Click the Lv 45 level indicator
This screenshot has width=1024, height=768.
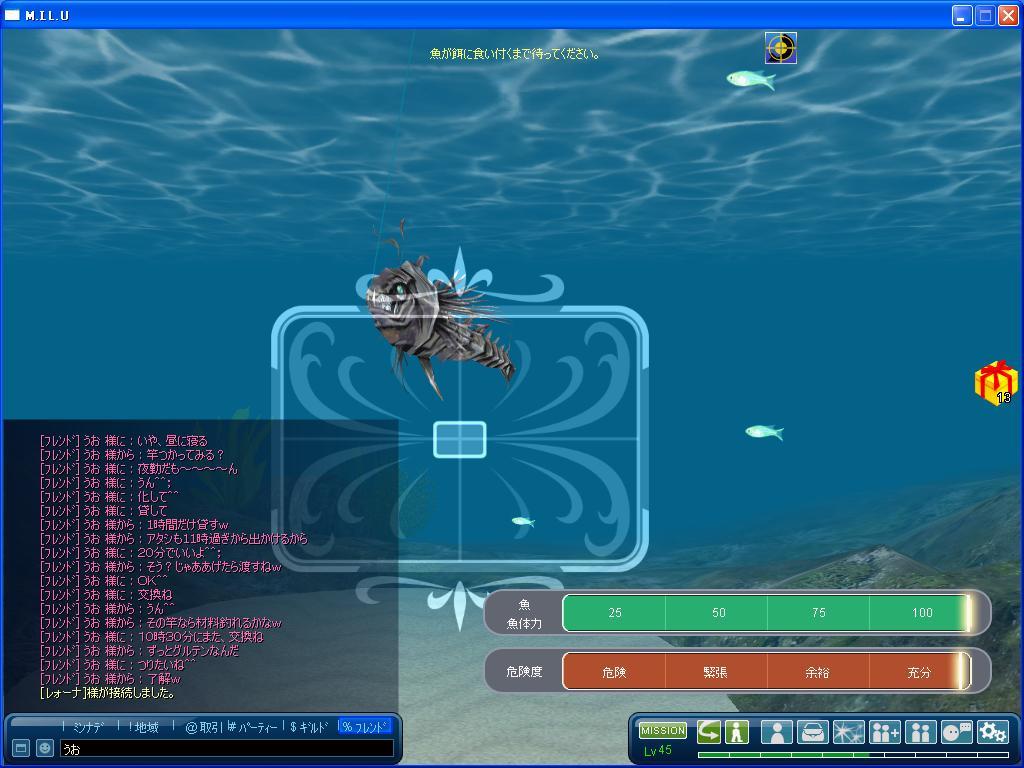pyautogui.click(x=658, y=750)
